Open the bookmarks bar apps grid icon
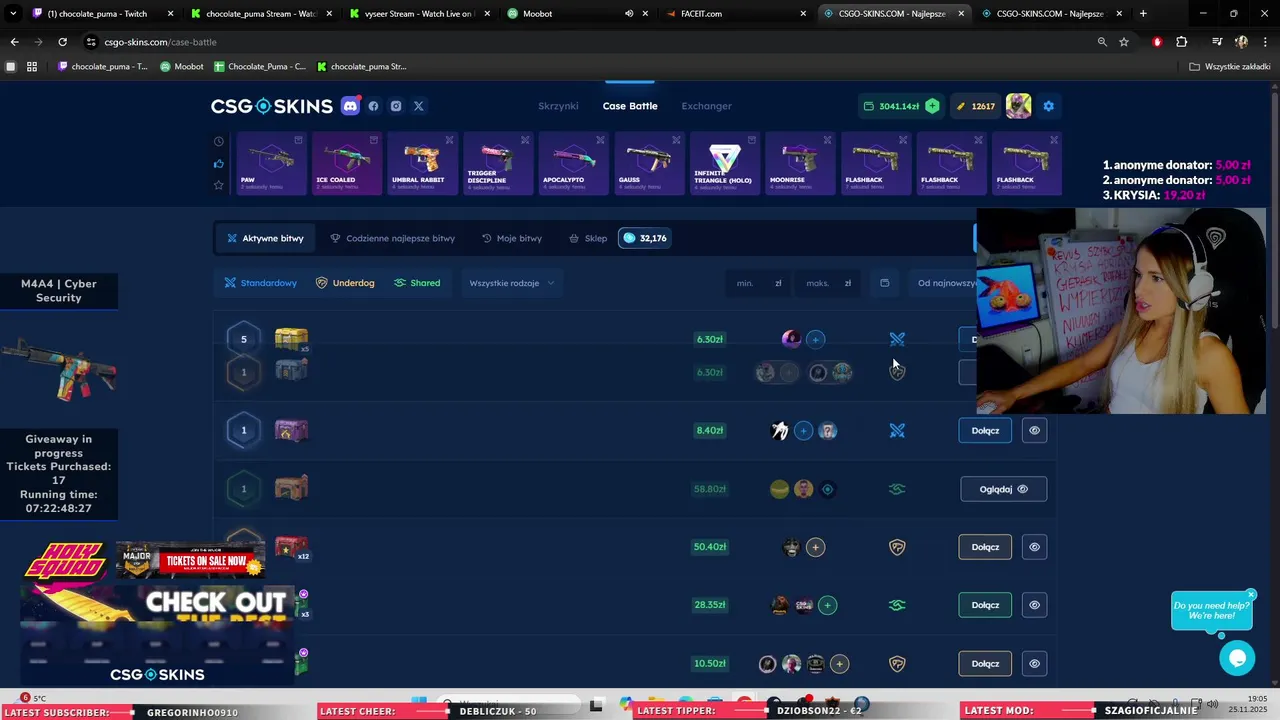This screenshot has width=1280, height=720. click(x=32, y=67)
